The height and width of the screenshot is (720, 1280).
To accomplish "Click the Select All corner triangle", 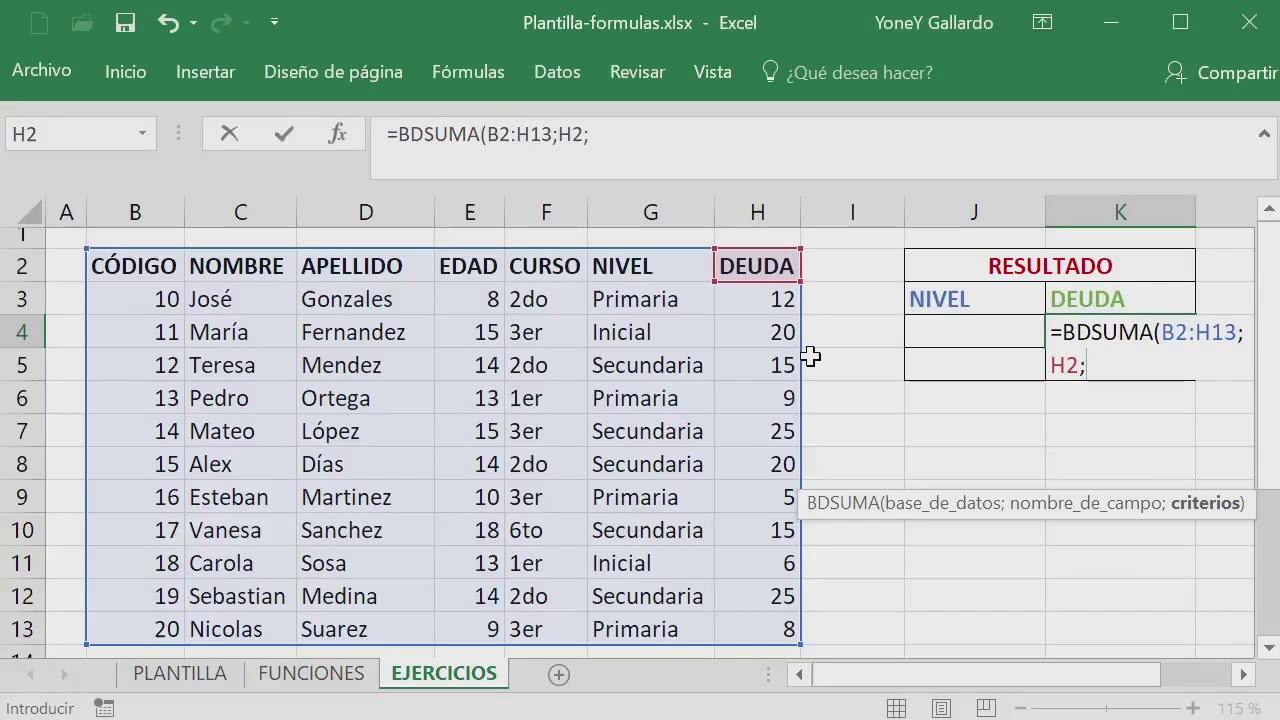I will pos(30,211).
